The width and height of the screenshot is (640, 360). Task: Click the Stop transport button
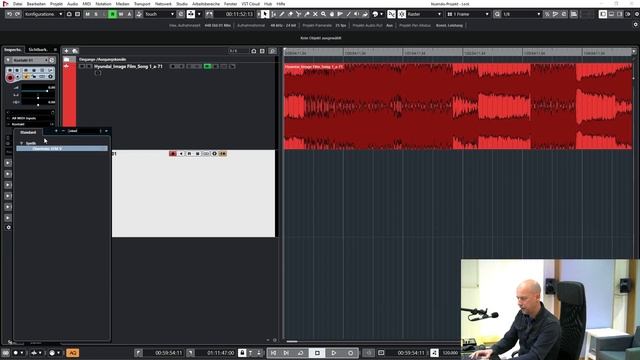point(317,353)
